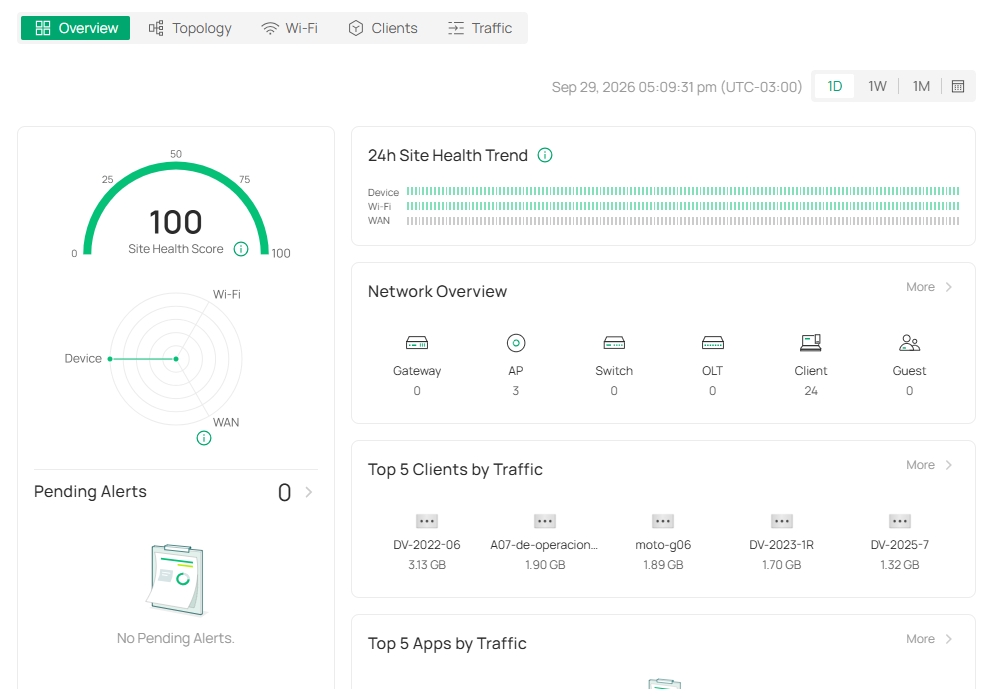This screenshot has width=991, height=689.
Task: Open More for Top 5 Clients by Traffic
Action: (929, 465)
